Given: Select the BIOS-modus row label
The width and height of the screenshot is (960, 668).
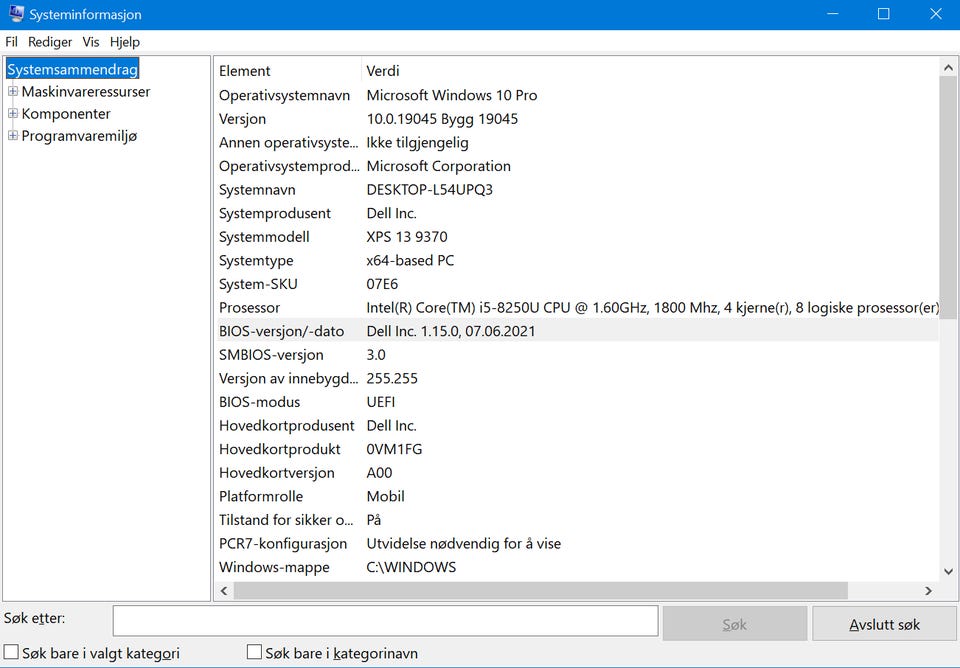Looking at the screenshot, I should tap(260, 402).
